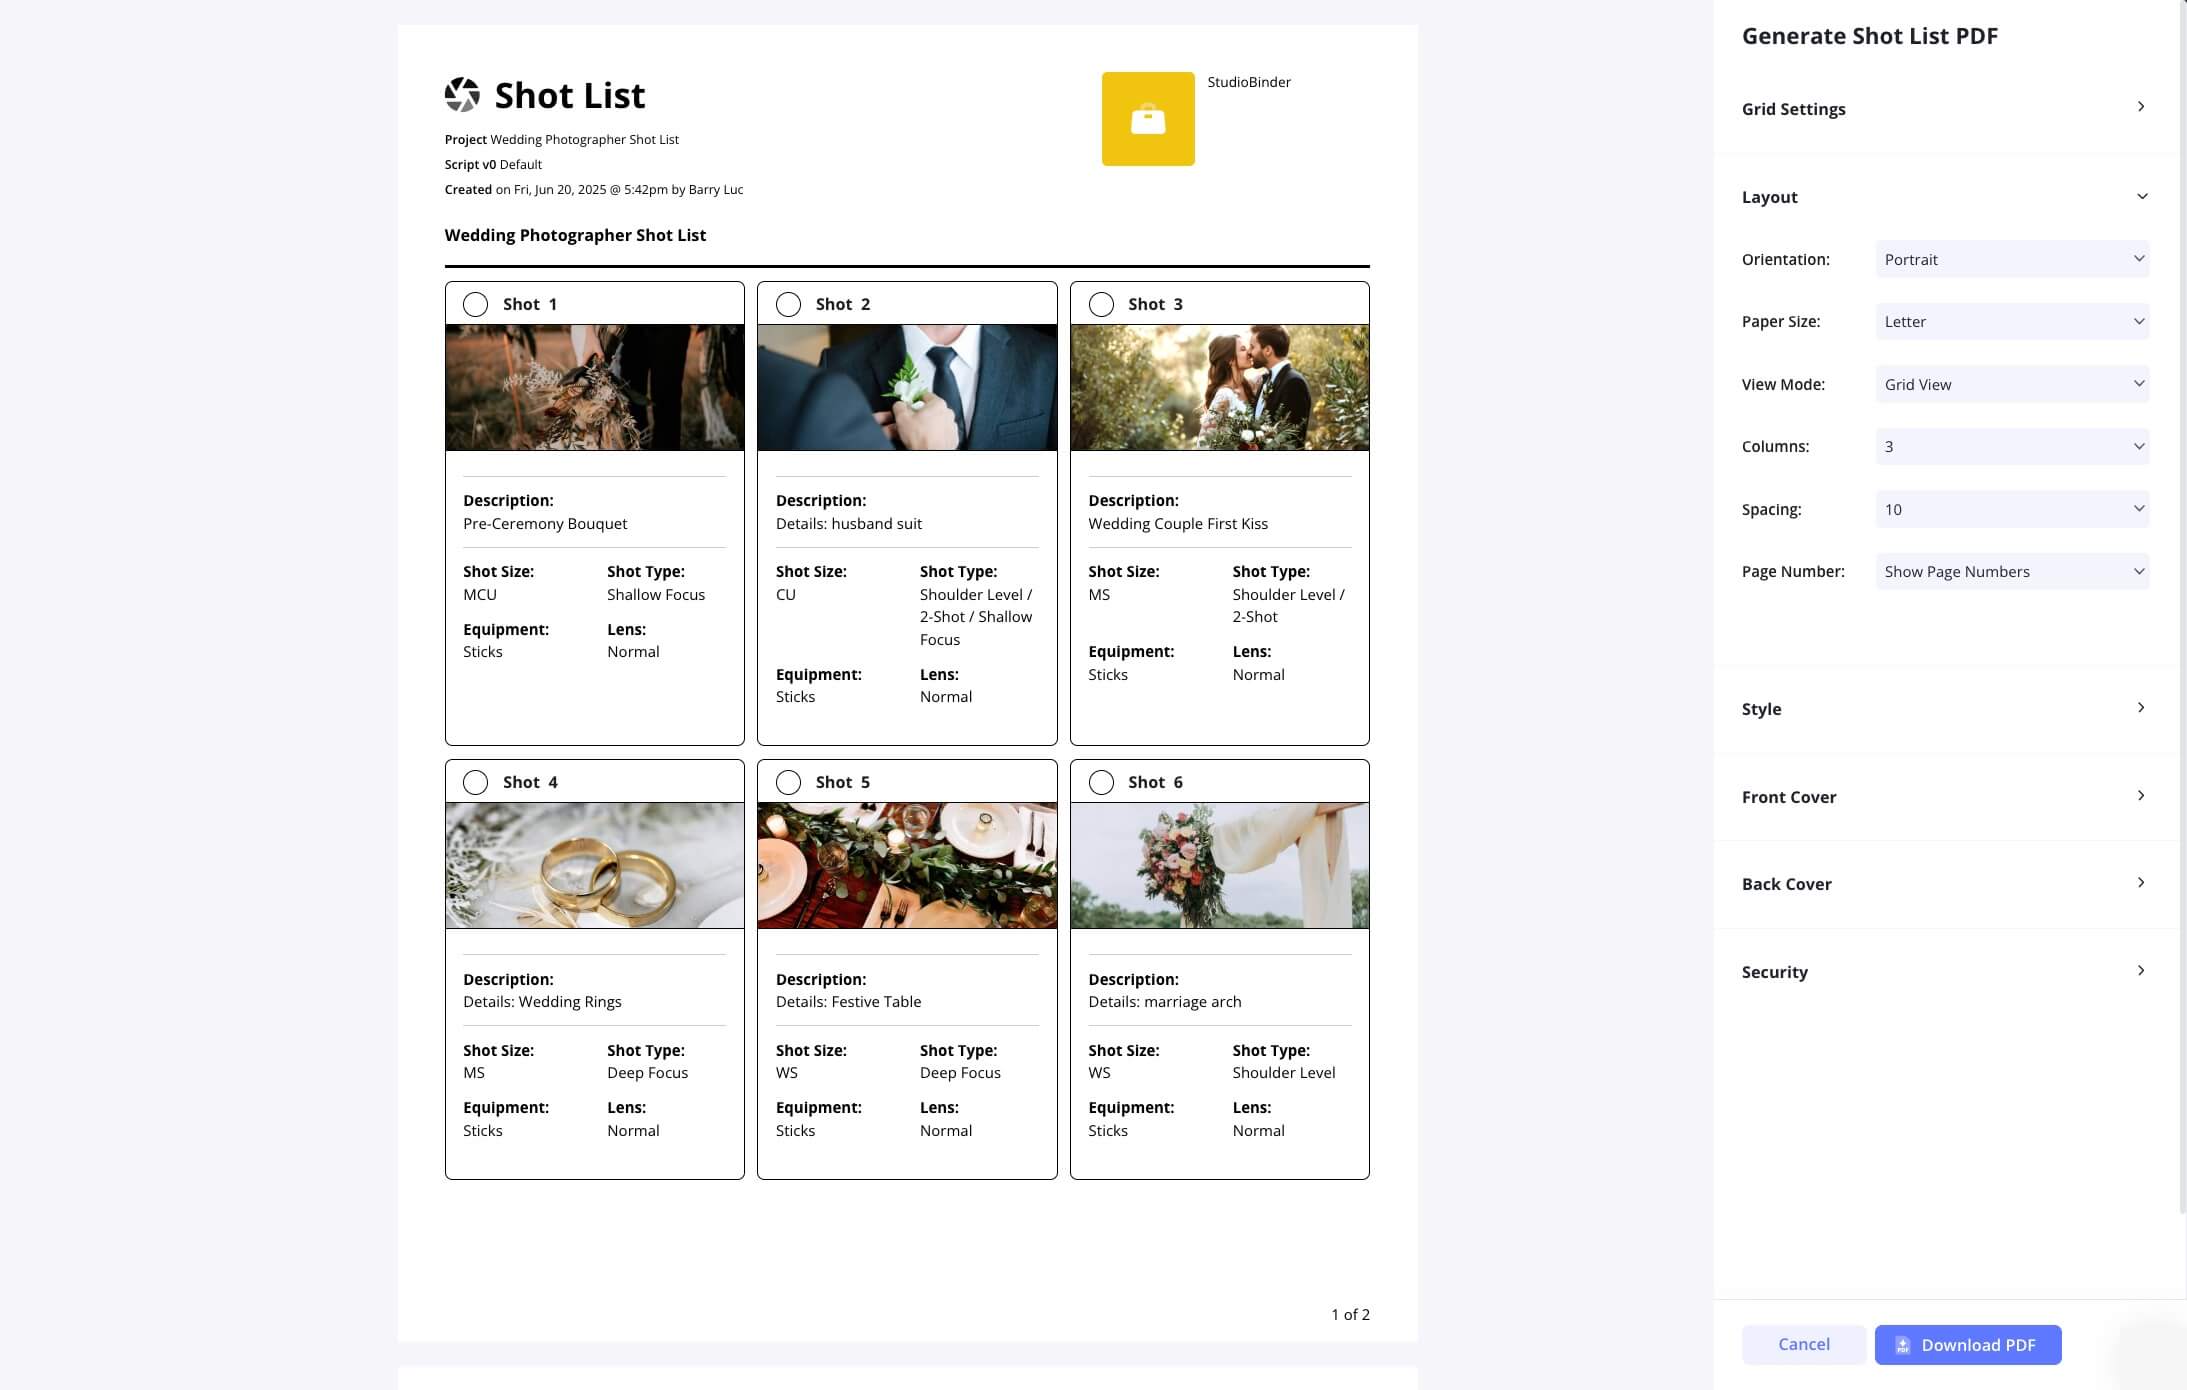The height and width of the screenshot is (1390, 2187).
Task: Toggle the circle checkbox for Shot 5
Action: pyautogui.click(x=788, y=782)
